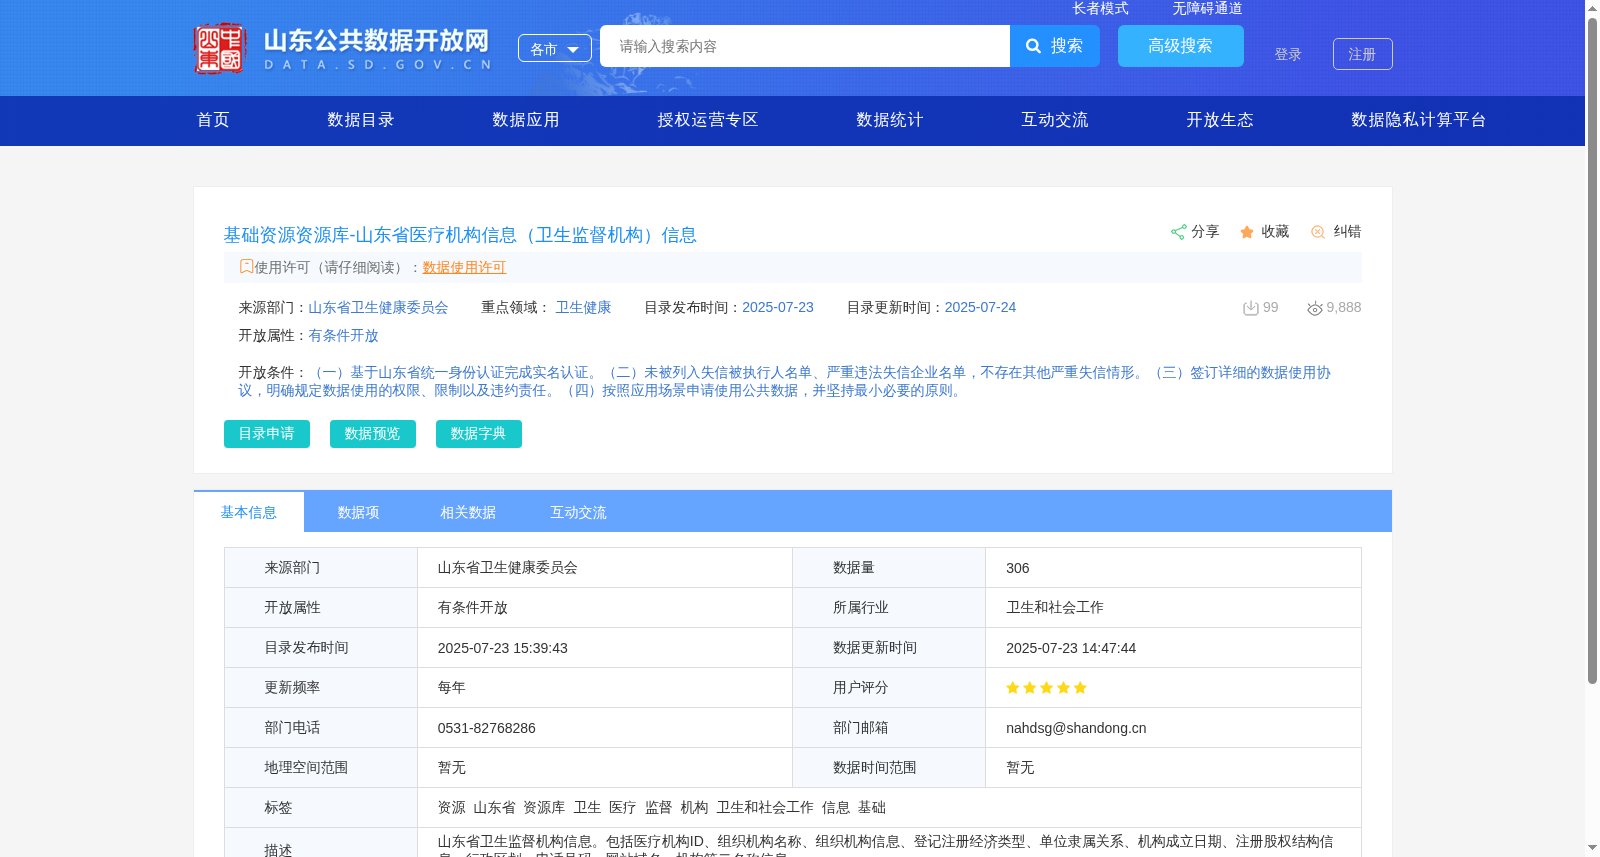Viewport: 1600px width, 857px height.
Task: Click the 注册 register button
Action: (x=1363, y=54)
